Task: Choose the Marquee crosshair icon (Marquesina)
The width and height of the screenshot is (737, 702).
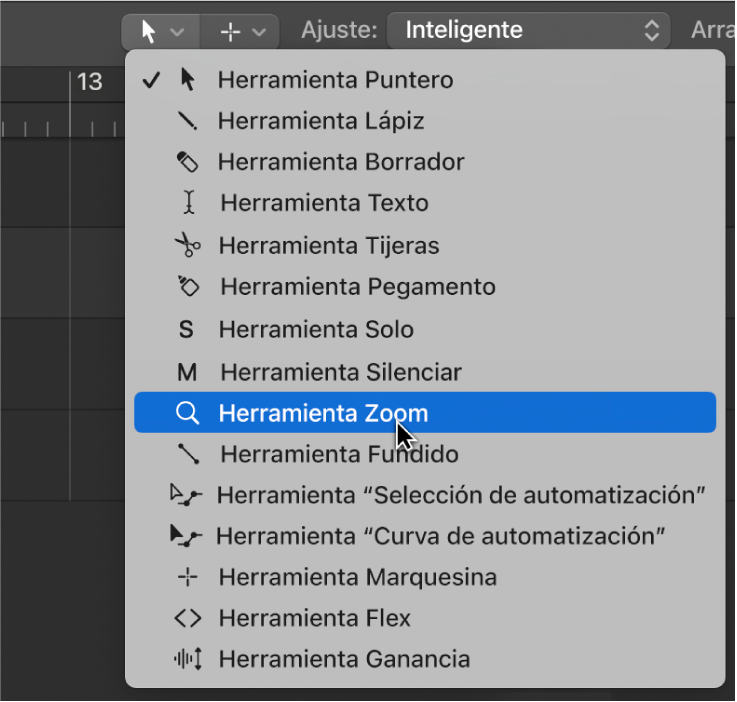Action: (187, 577)
